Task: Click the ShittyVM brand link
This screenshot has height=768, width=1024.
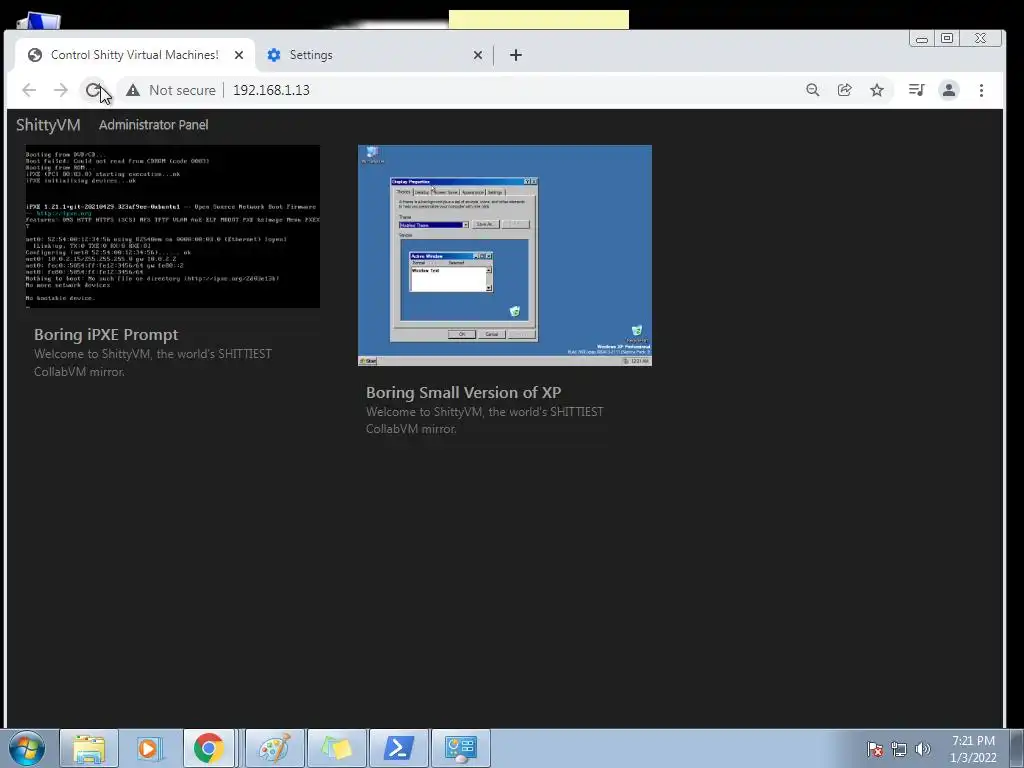Action: click(48, 125)
